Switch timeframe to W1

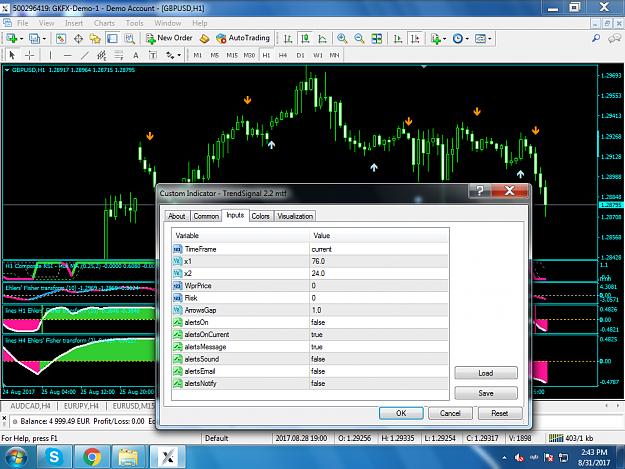[x=317, y=55]
